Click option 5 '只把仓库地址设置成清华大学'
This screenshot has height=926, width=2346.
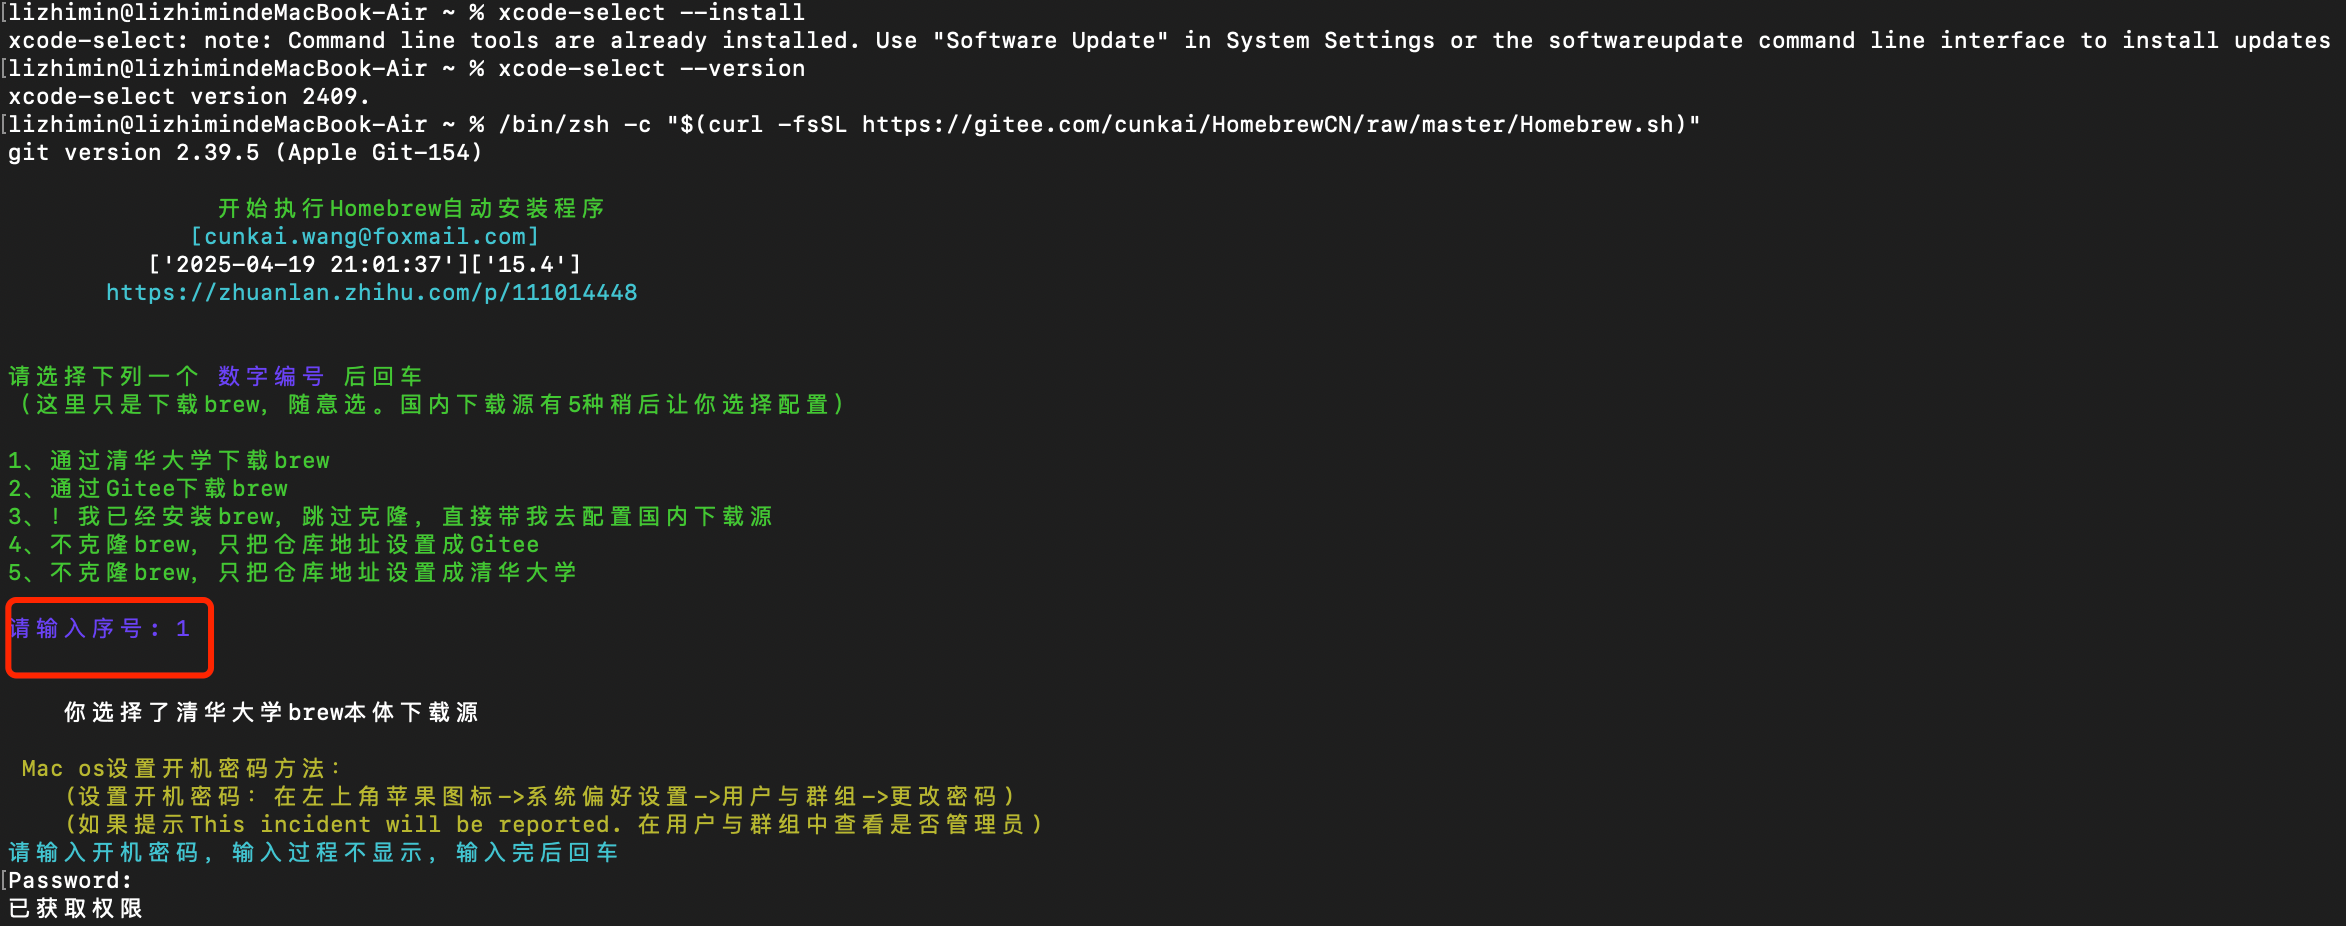click(x=292, y=573)
